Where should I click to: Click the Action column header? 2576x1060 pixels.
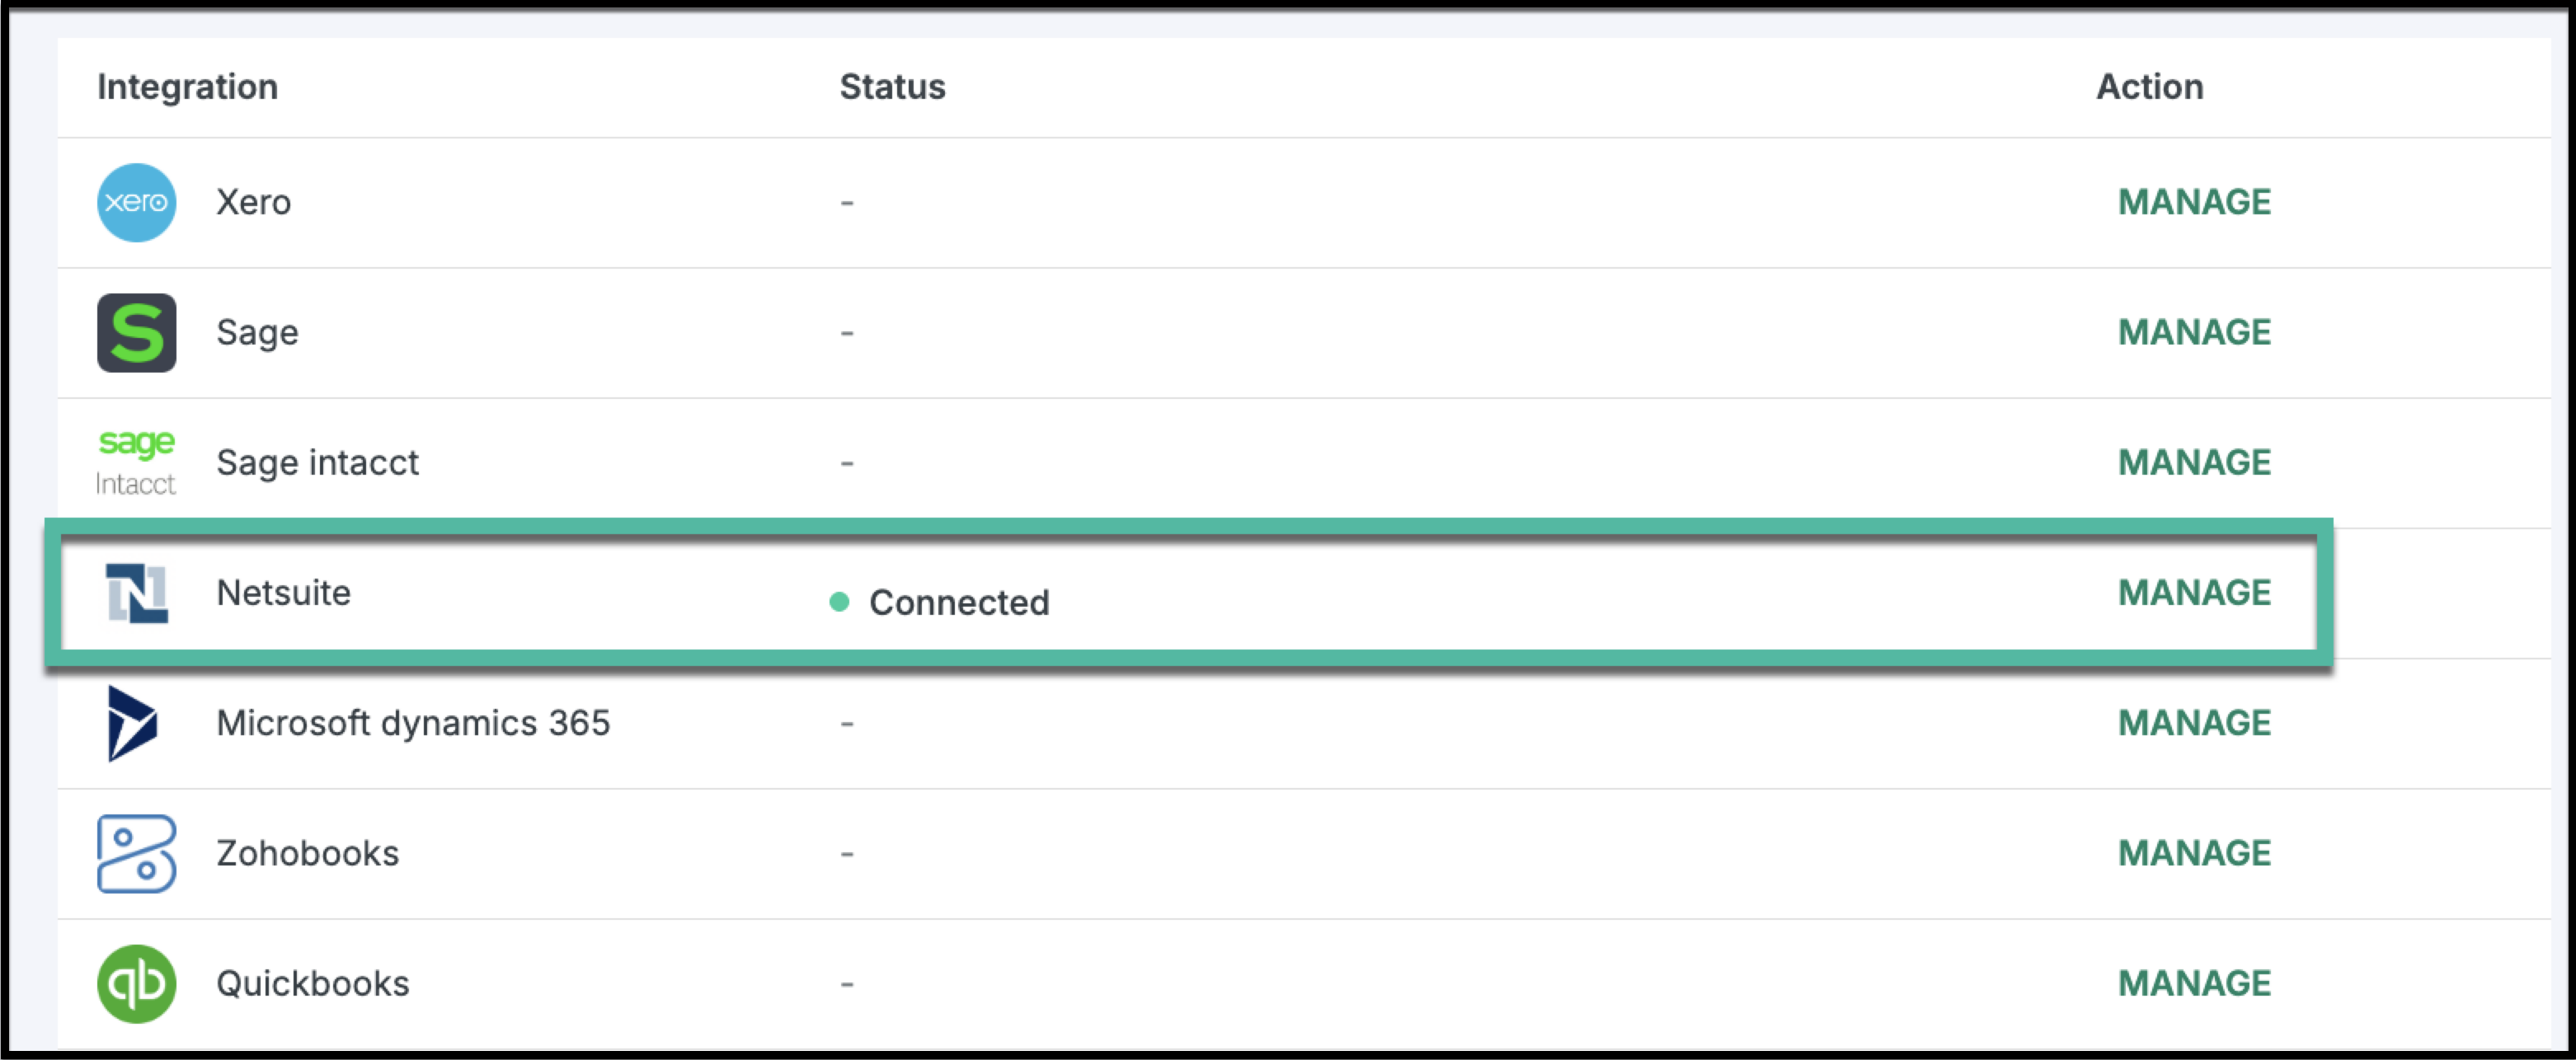2149,87
